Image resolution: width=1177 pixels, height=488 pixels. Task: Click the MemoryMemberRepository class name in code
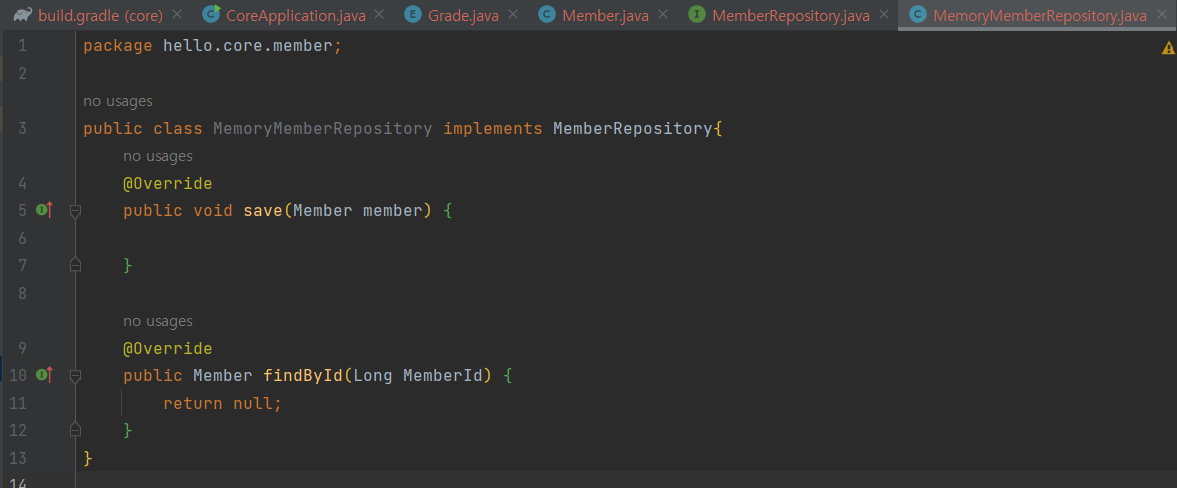[x=323, y=128]
